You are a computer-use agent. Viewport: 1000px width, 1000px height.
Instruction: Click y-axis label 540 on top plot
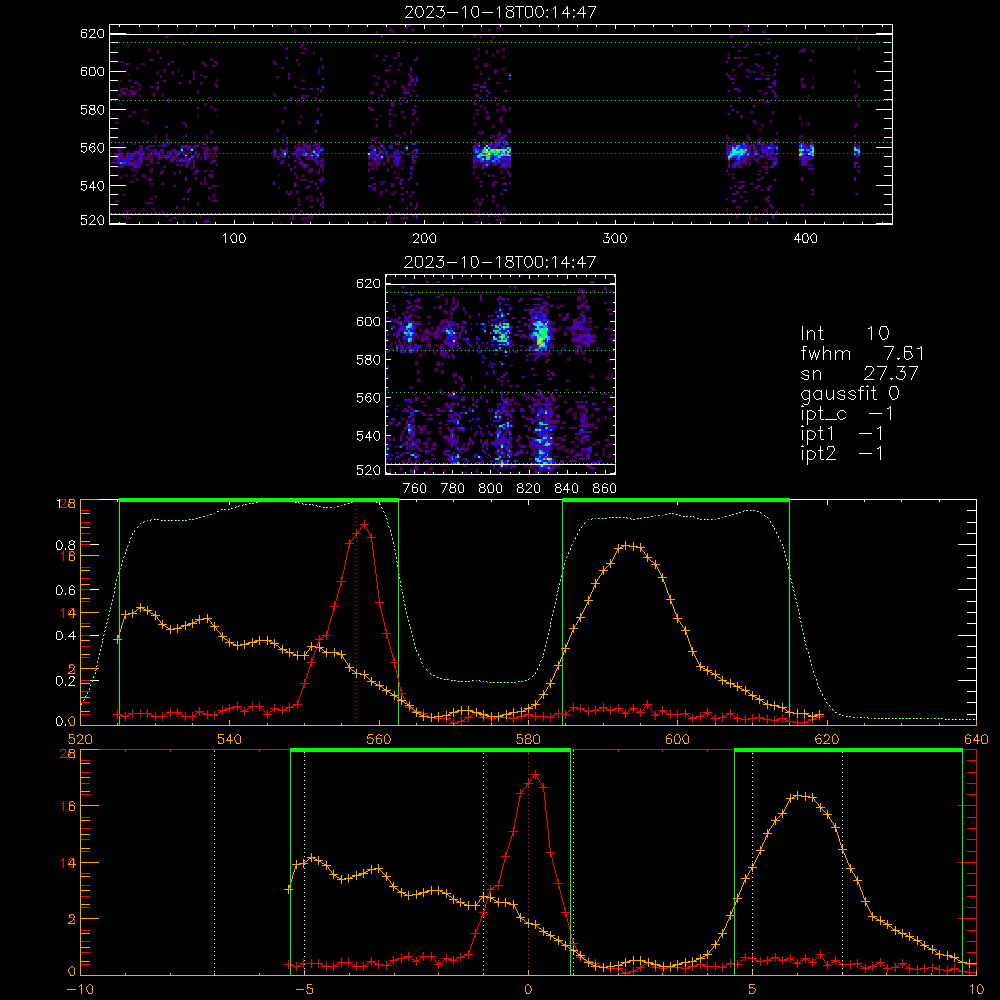pos(92,186)
